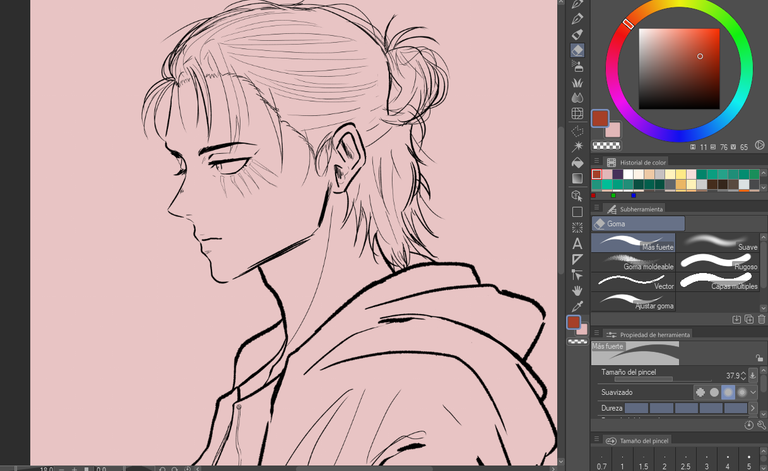The image size is (768, 471).
Task: Select the Text tool icon
Action: pyautogui.click(x=577, y=243)
